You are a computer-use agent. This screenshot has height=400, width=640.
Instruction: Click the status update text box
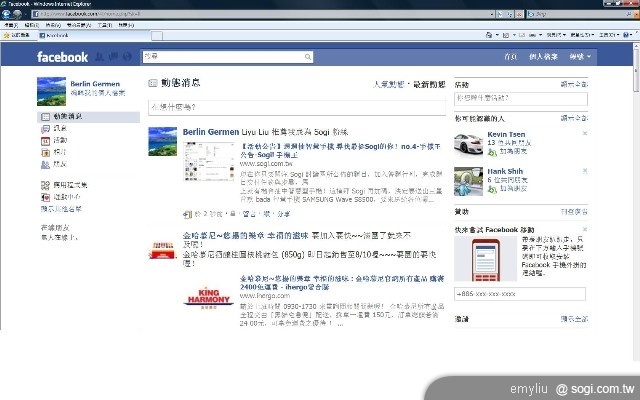click(295, 106)
